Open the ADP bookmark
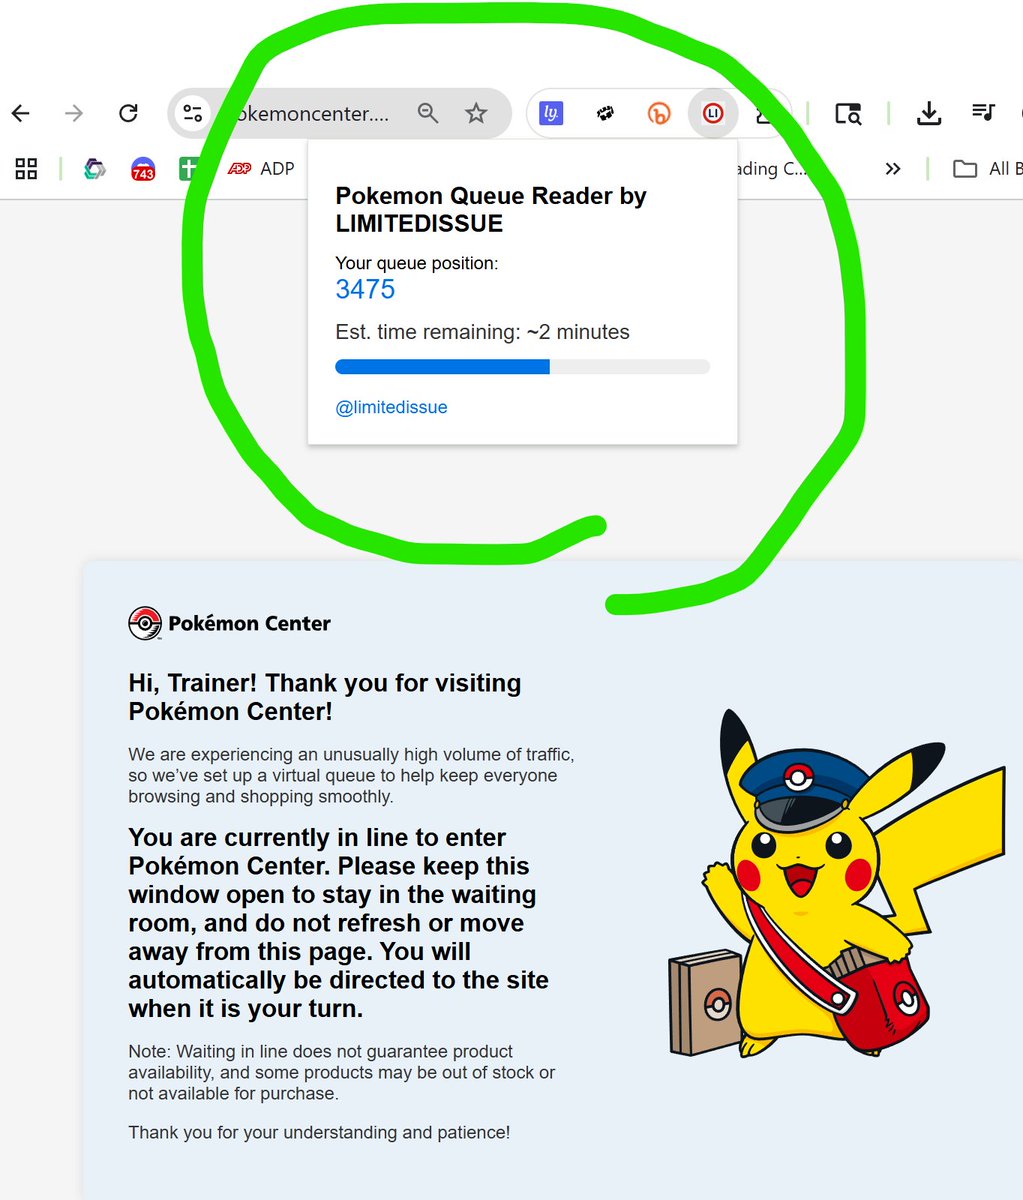Screen dimensions: 1023x1200 click(x=261, y=168)
